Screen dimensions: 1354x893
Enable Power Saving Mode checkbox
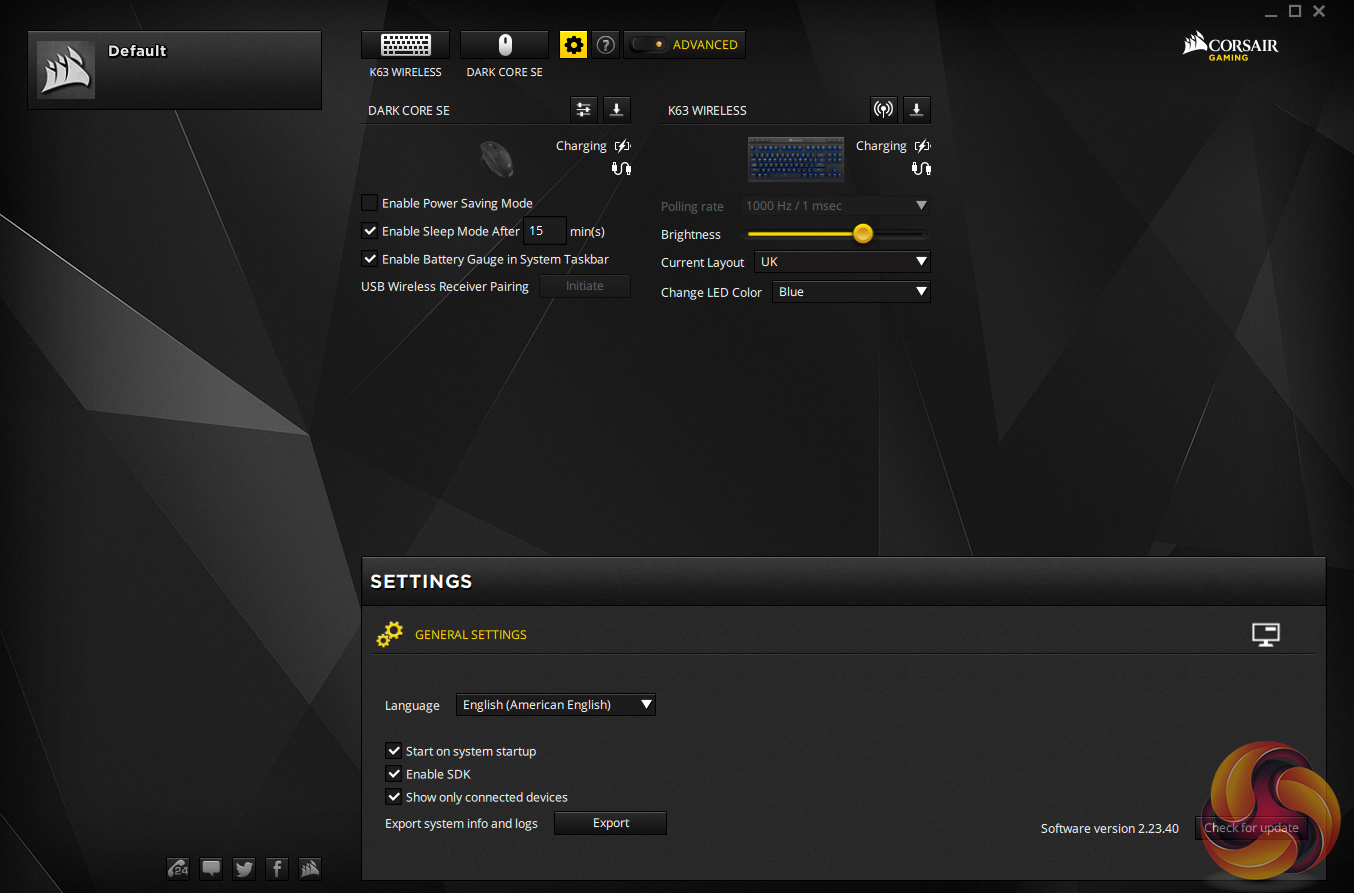point(370,203)
